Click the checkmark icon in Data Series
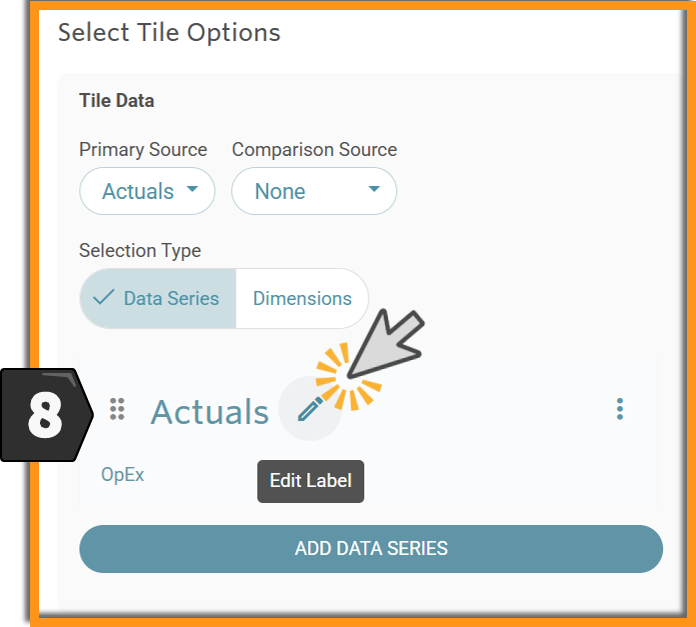Image resolution: width=696 pixels, height=627 pixels. [x=104, y=297]
